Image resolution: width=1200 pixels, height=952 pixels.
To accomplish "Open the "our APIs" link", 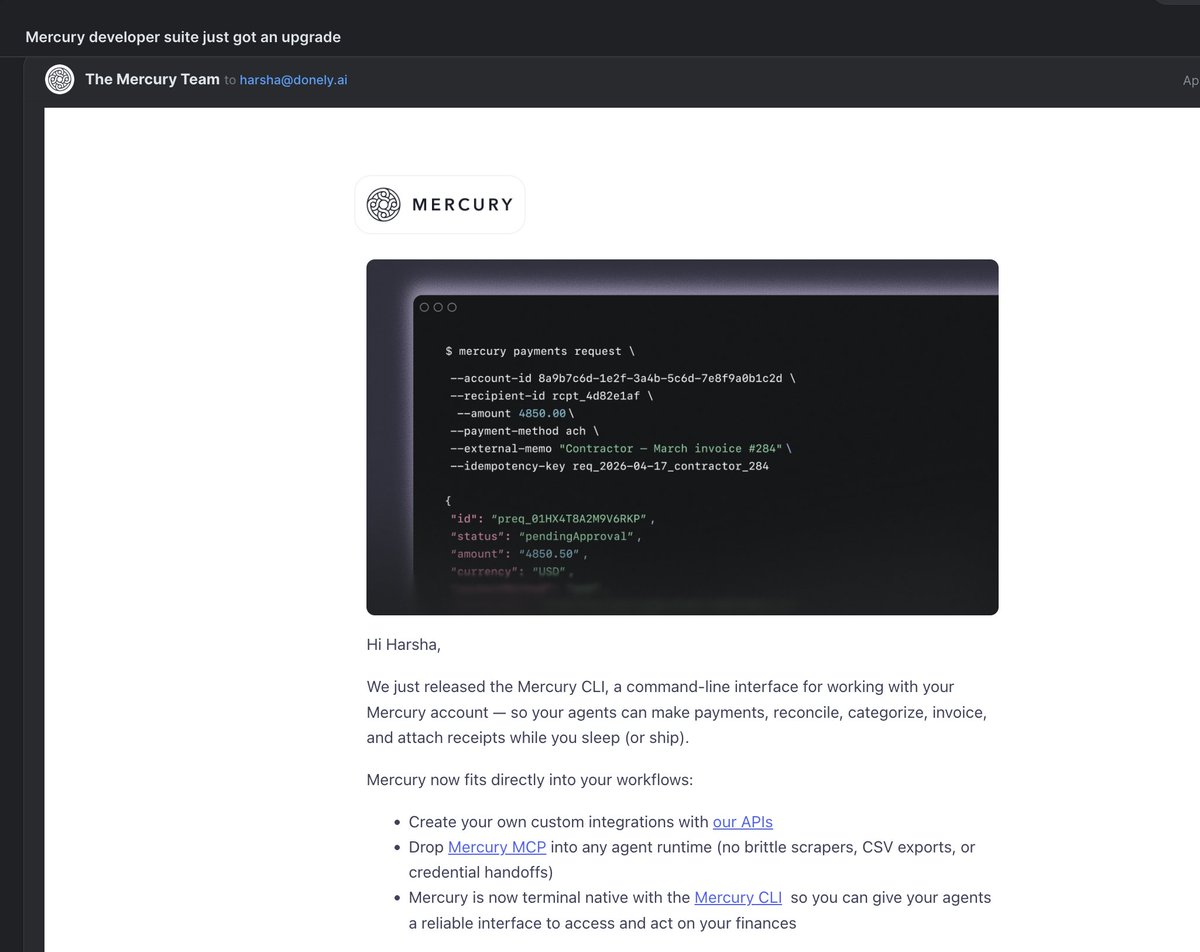I will (742, 822).
